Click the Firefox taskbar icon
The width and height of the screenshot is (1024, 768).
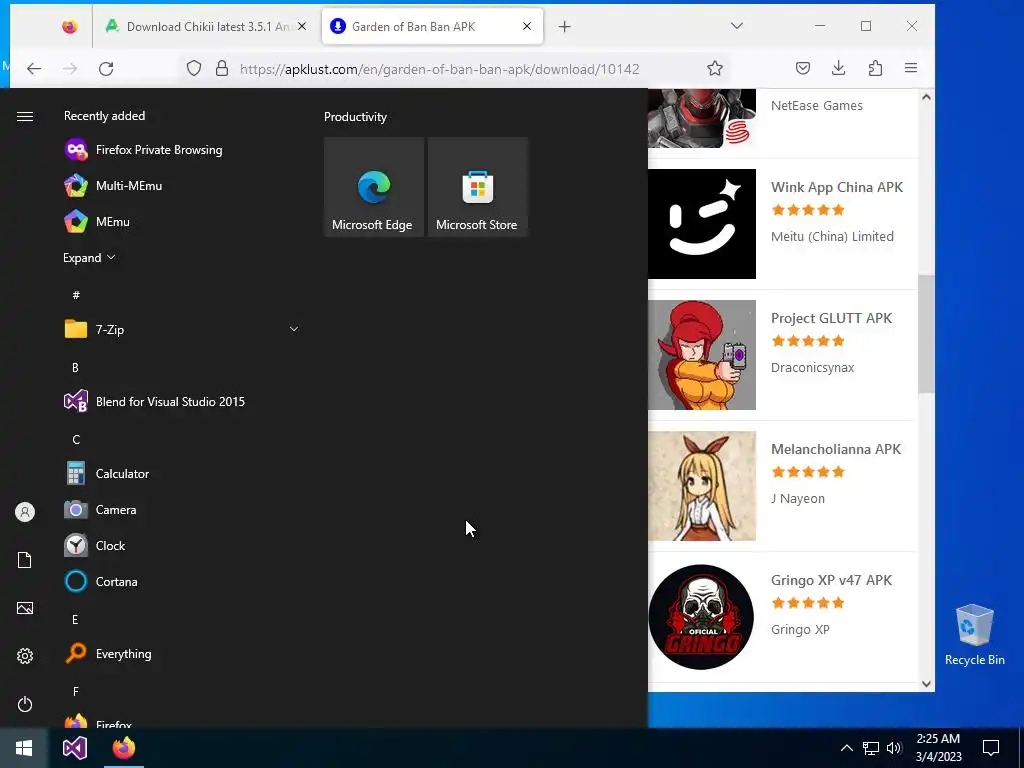(x=123, y=748)
